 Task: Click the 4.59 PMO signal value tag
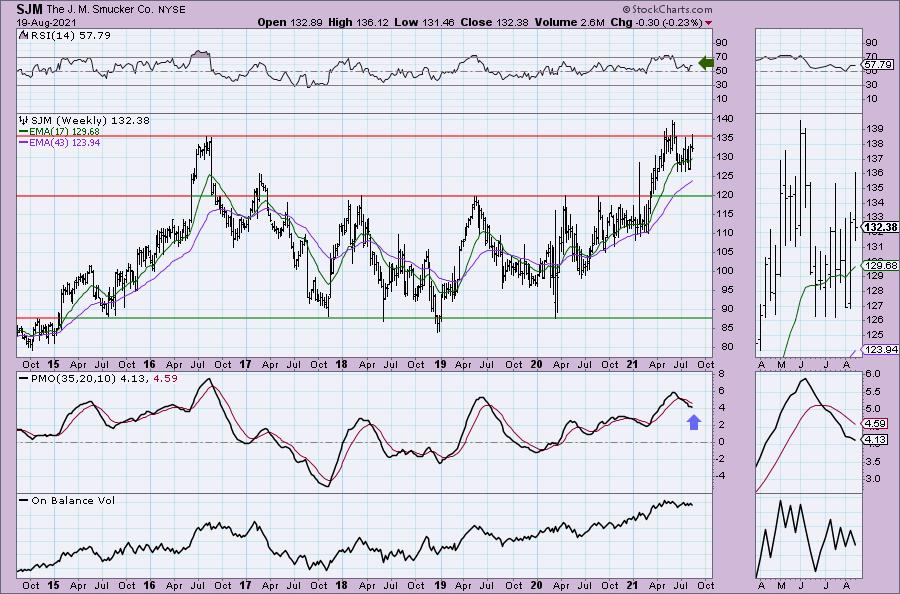tap(876, 424)
